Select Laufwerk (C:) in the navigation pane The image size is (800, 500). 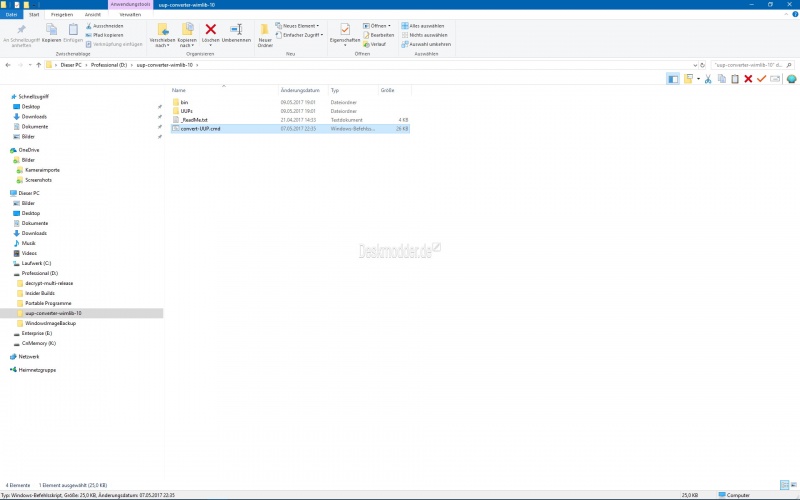pyautogui.click(x=36, y=263)
